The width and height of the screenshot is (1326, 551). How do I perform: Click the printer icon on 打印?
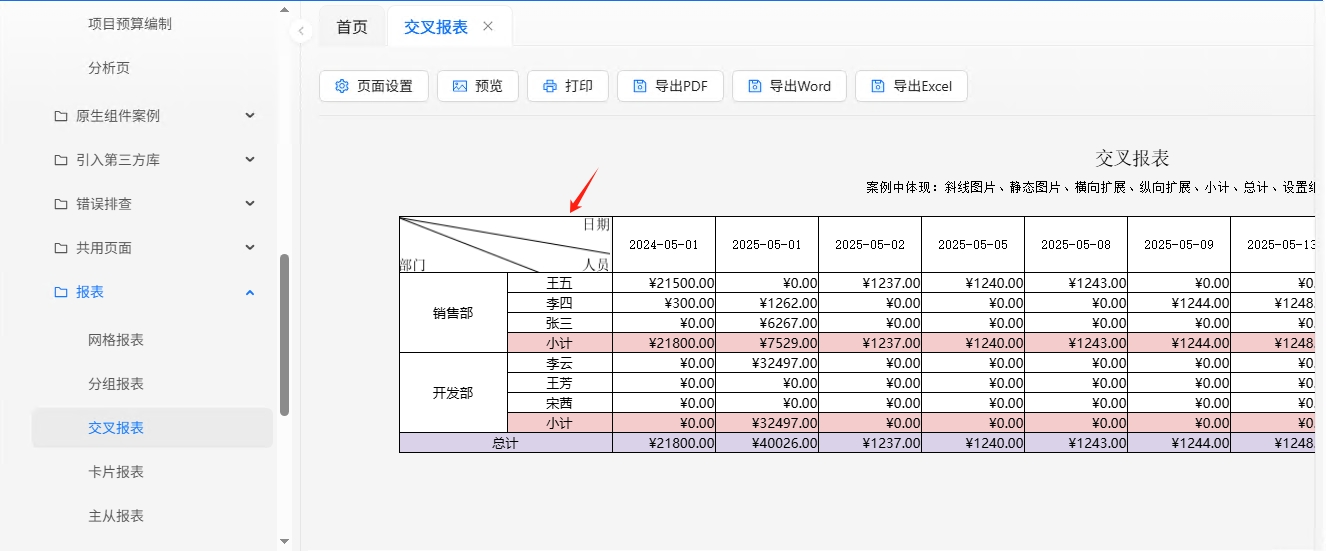550,86
